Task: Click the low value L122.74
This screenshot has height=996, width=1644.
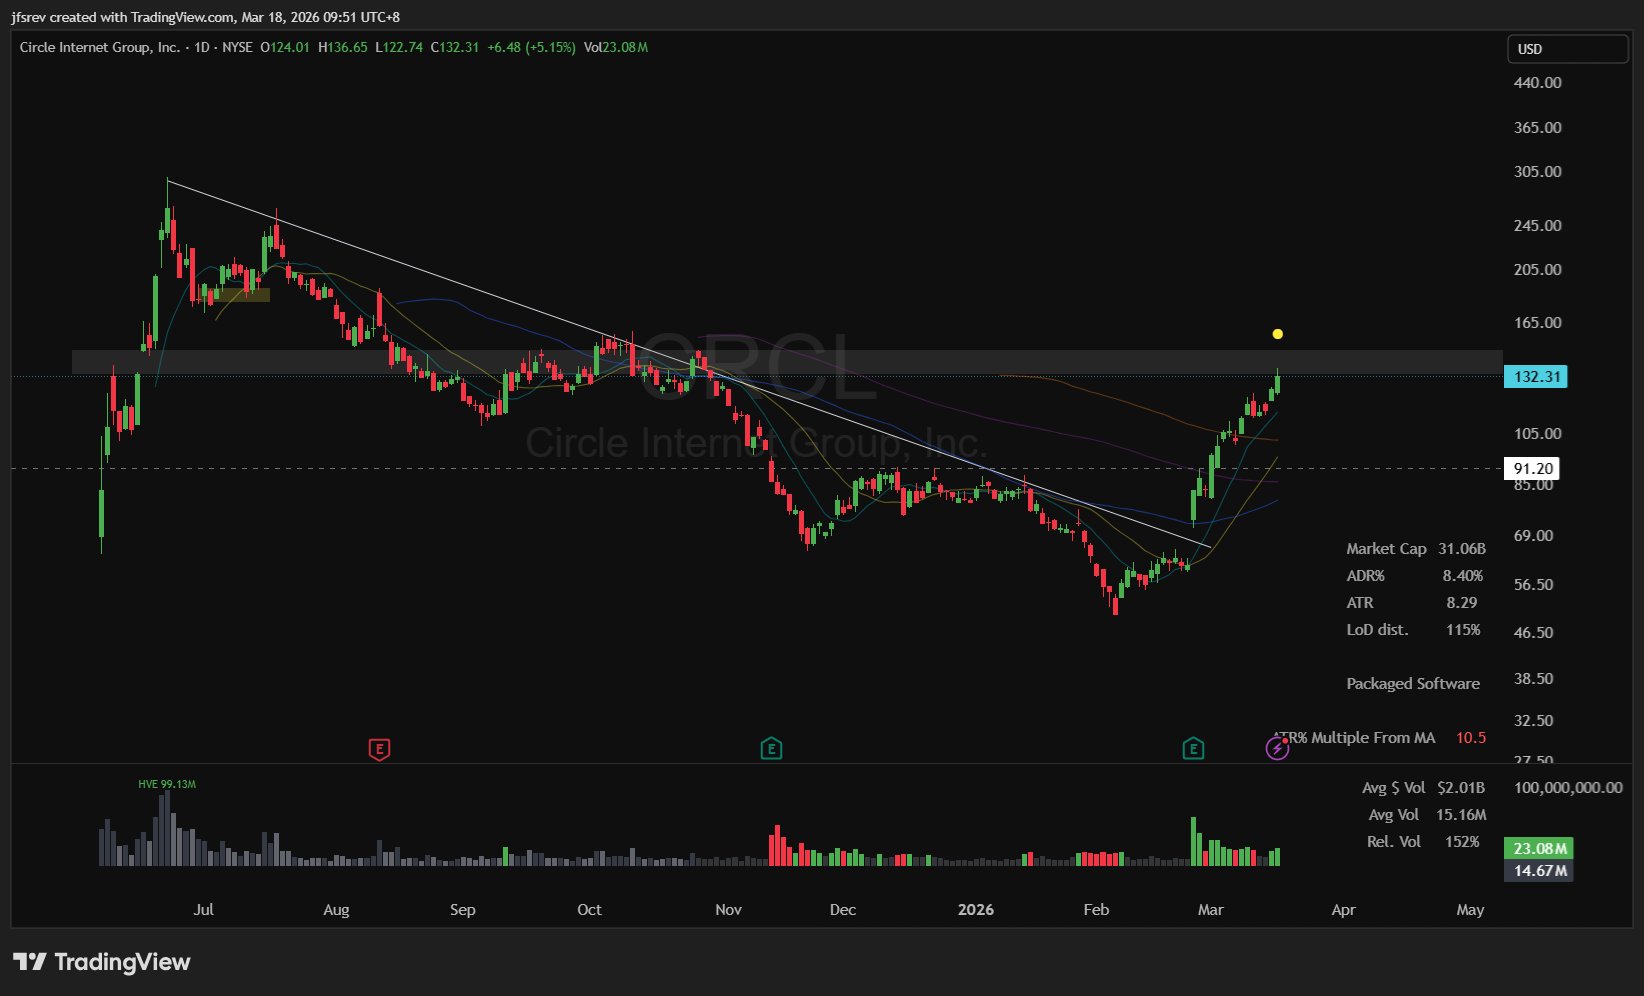Action: [x=399, y=47]
